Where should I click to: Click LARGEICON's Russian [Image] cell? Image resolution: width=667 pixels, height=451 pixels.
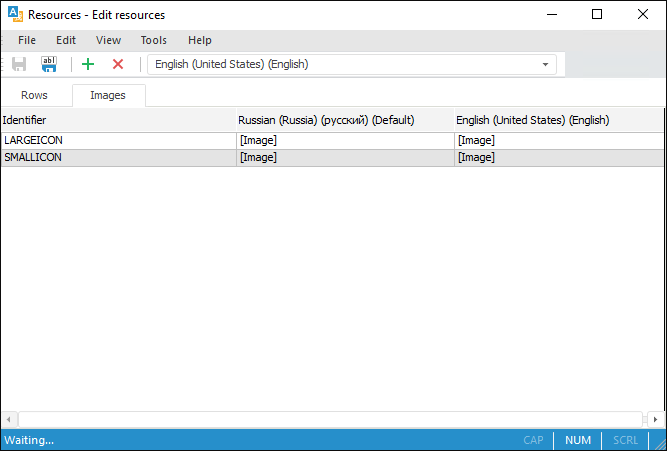[x=259, y=141]
